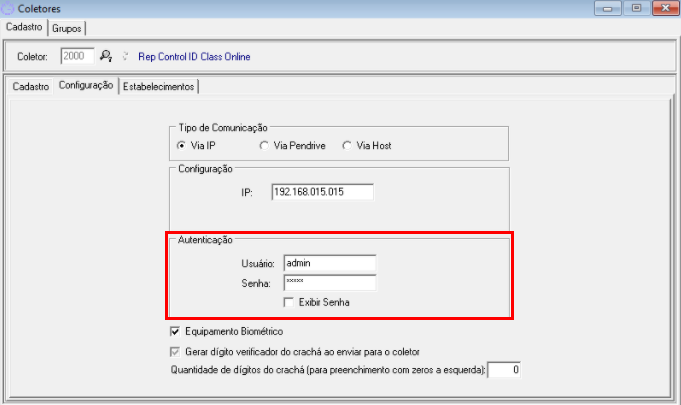Click the Coletores window icon in title bar

click(x=9, y=9)
